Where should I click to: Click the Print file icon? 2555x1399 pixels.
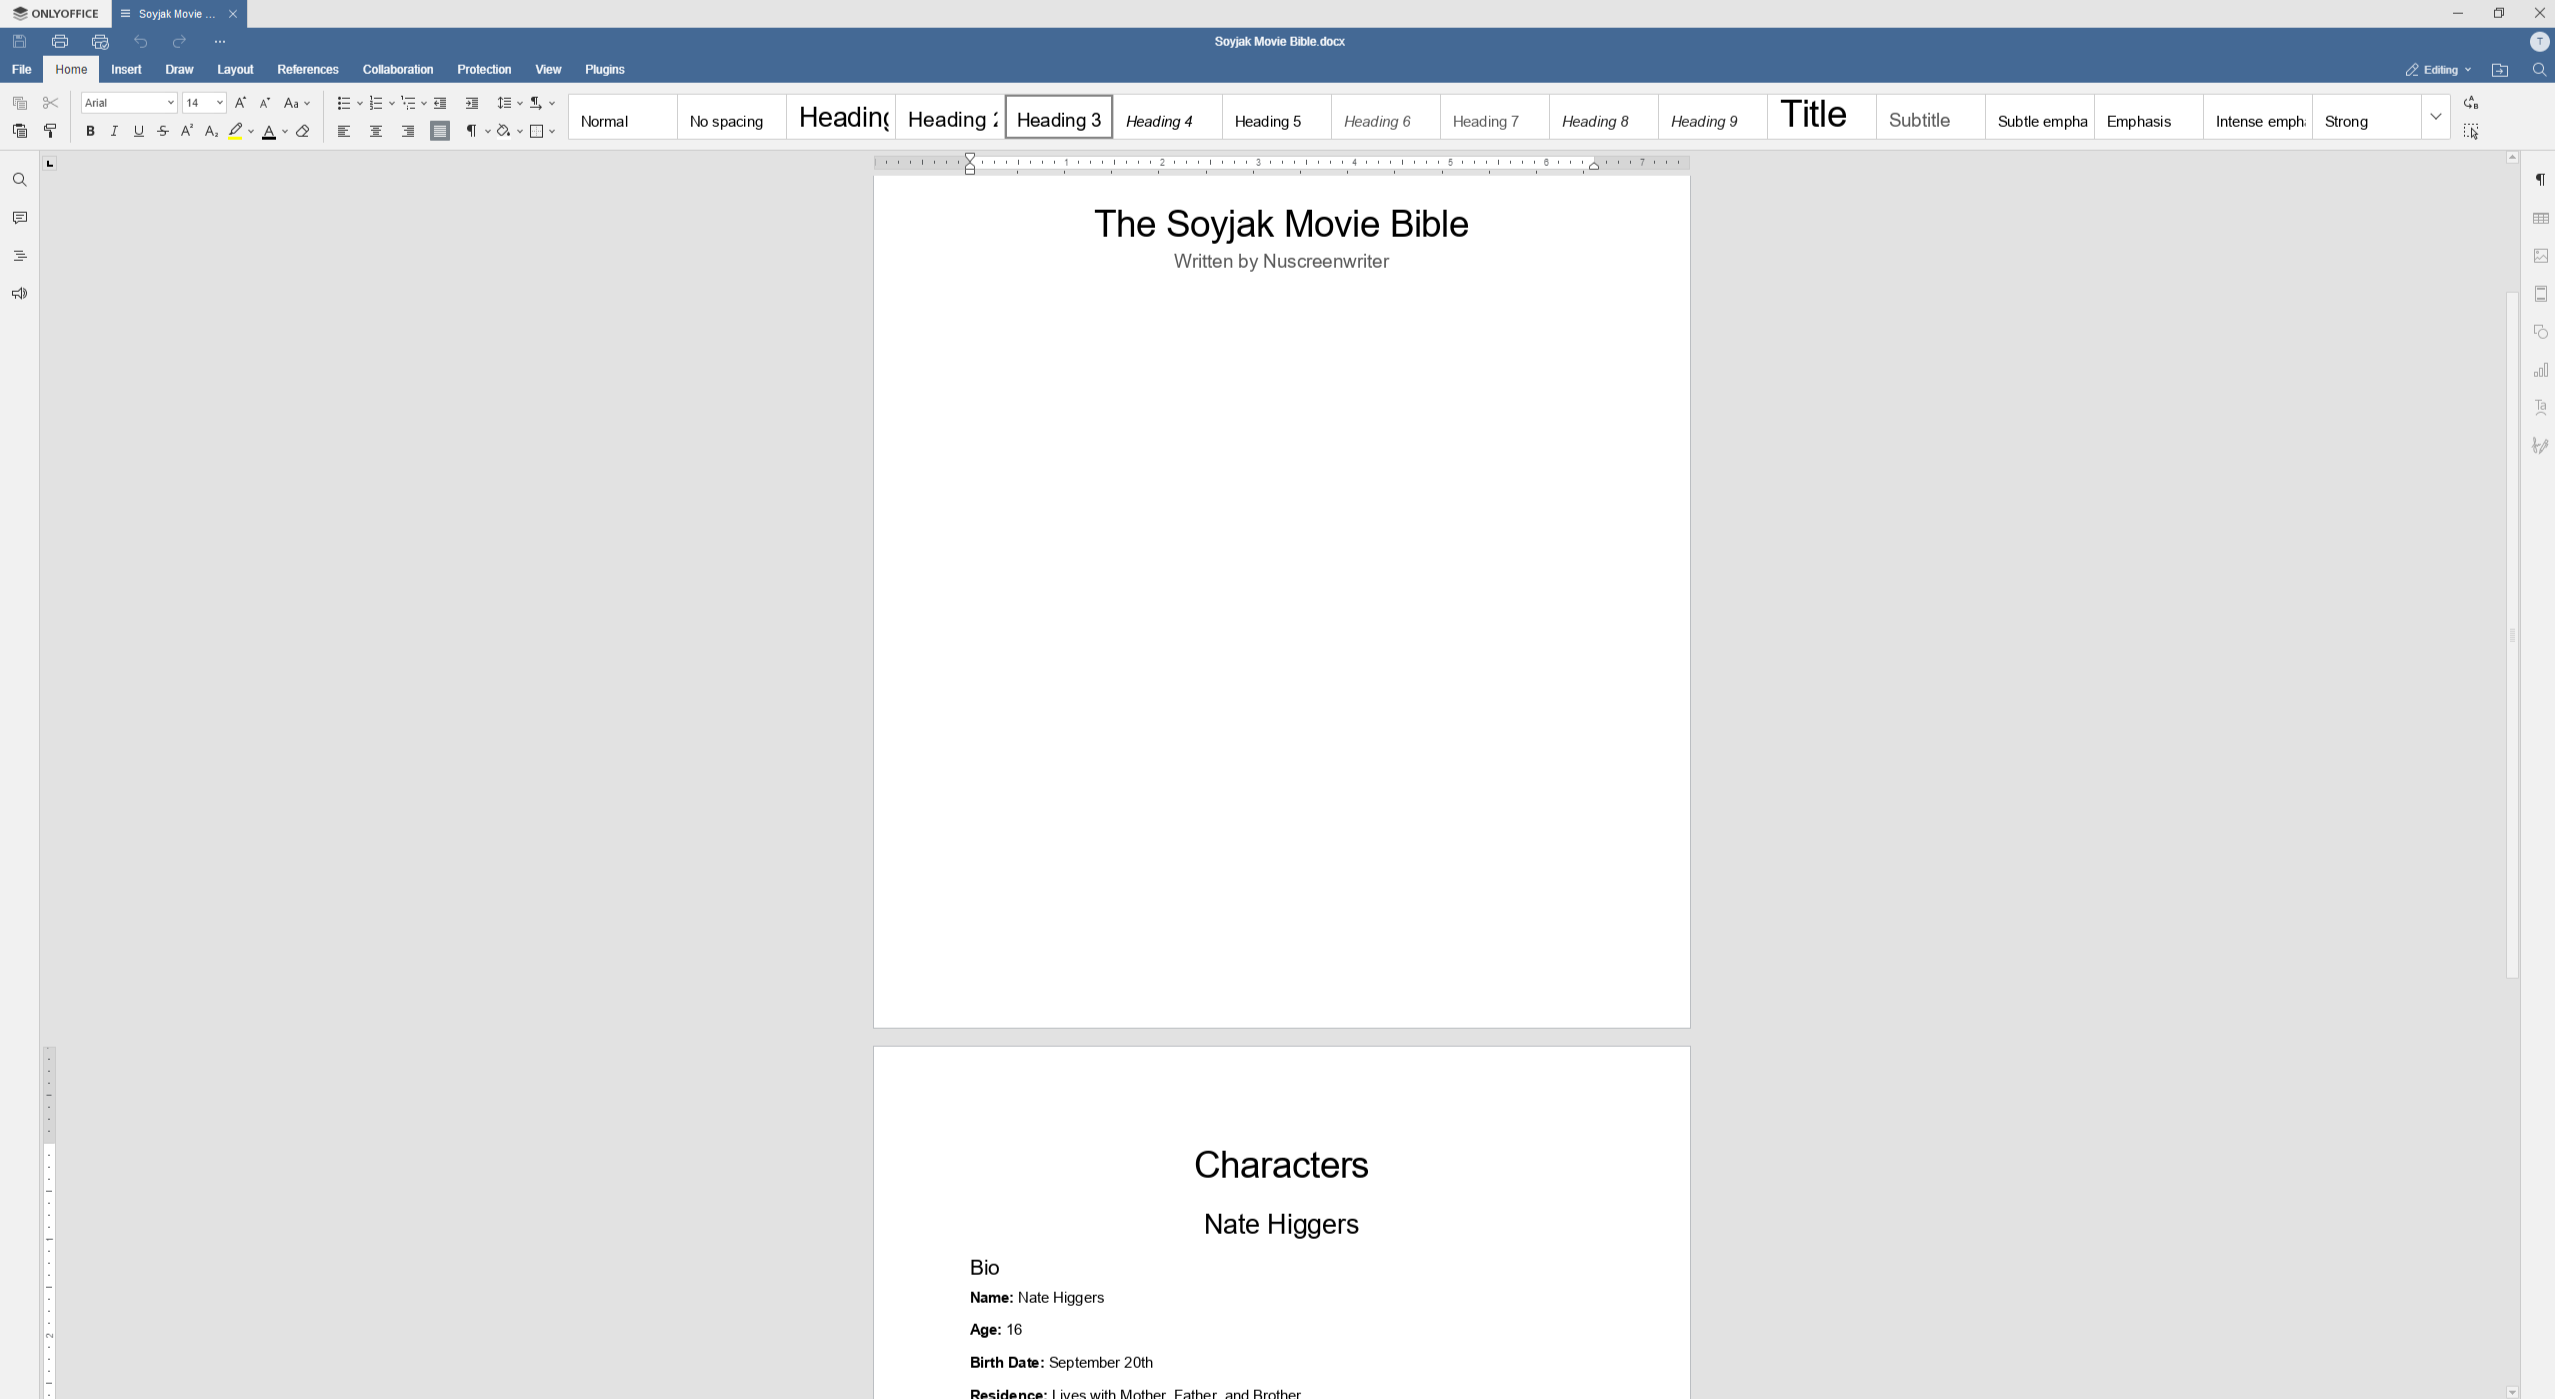[60, 42]
